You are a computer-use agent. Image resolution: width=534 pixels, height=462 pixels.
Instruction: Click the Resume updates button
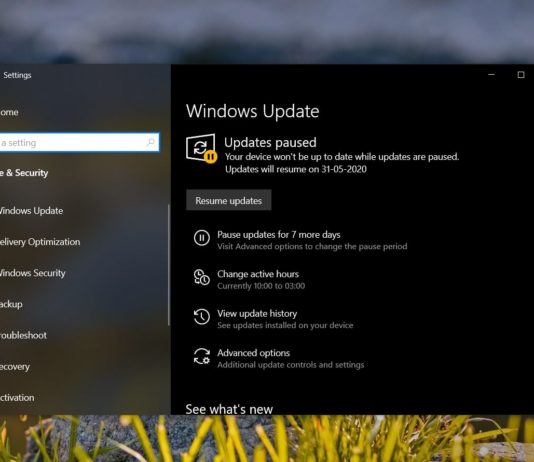click(229, 200)
